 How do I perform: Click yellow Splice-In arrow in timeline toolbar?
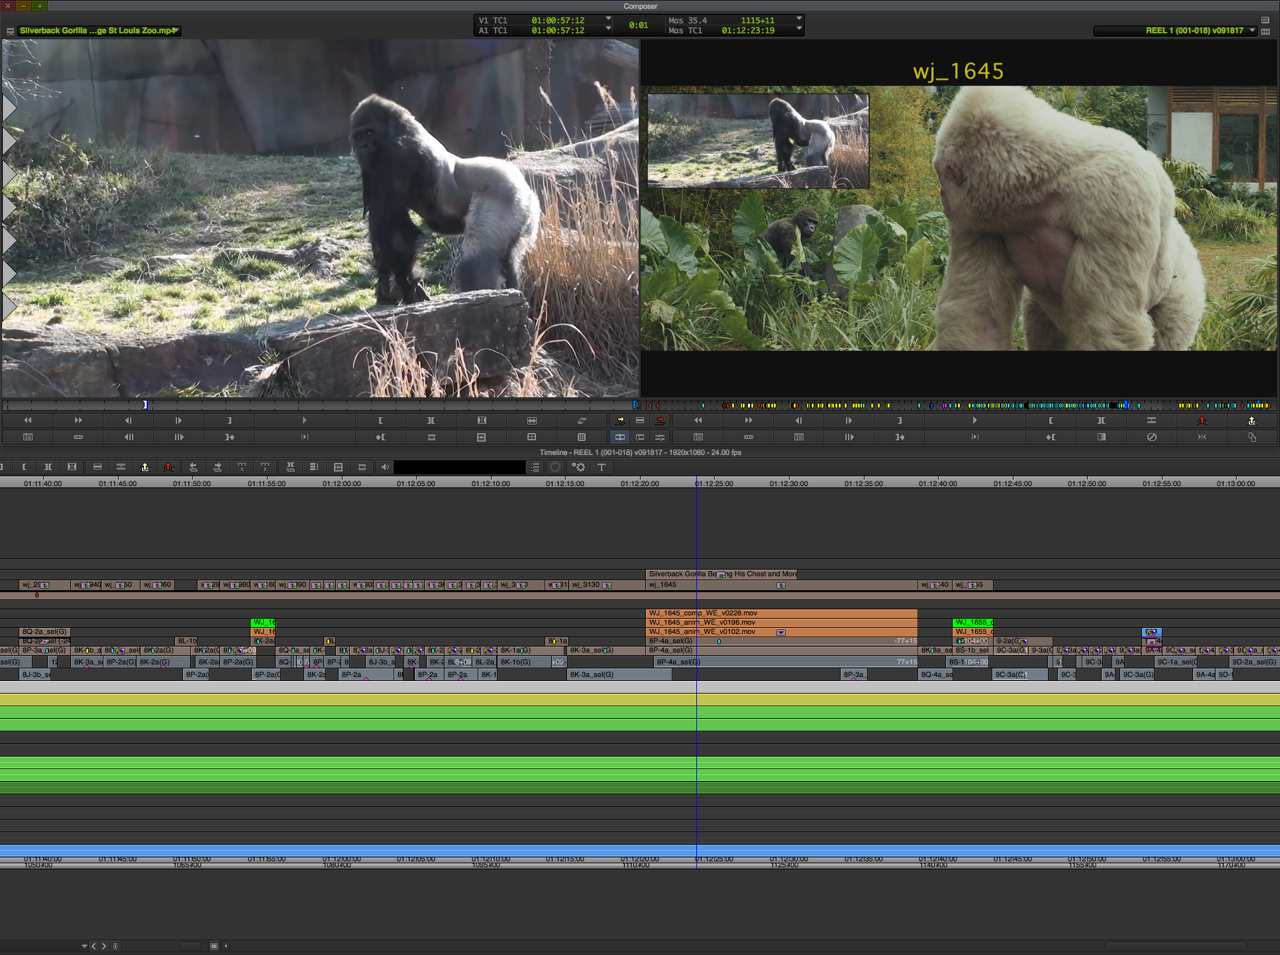tap(145, 467)
